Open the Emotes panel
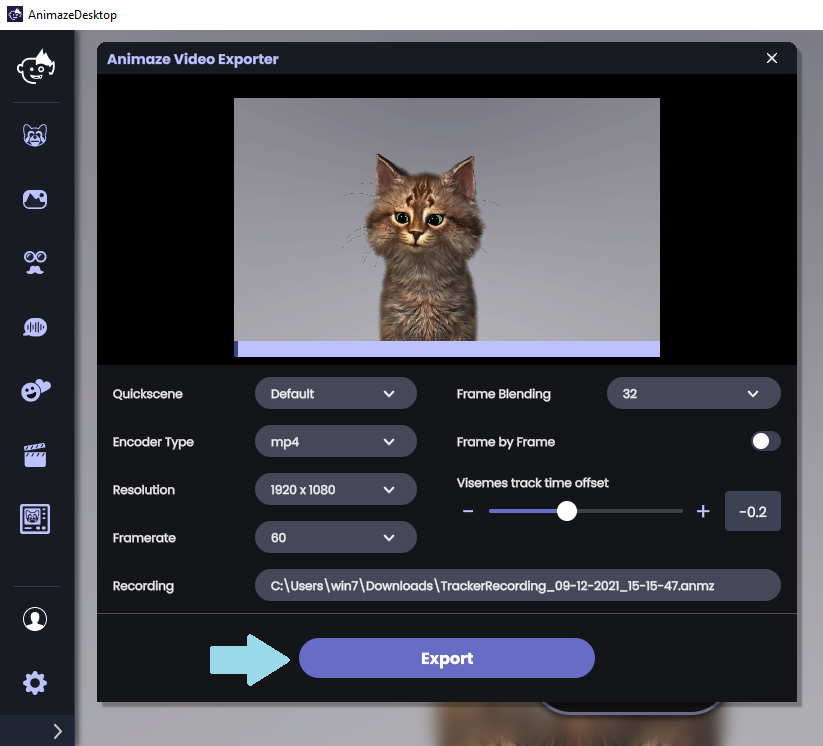This screenshot has height=746, width=823. 35,391
